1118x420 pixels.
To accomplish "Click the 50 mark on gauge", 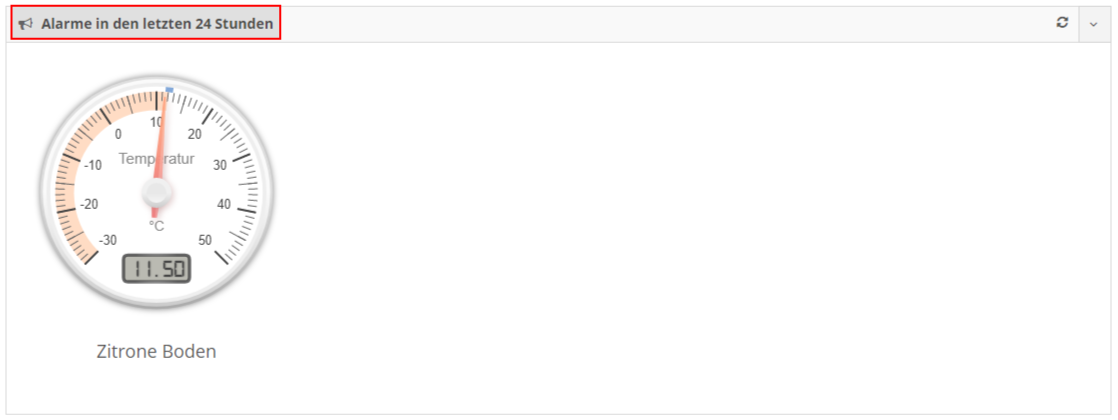I will click(205, 240).
